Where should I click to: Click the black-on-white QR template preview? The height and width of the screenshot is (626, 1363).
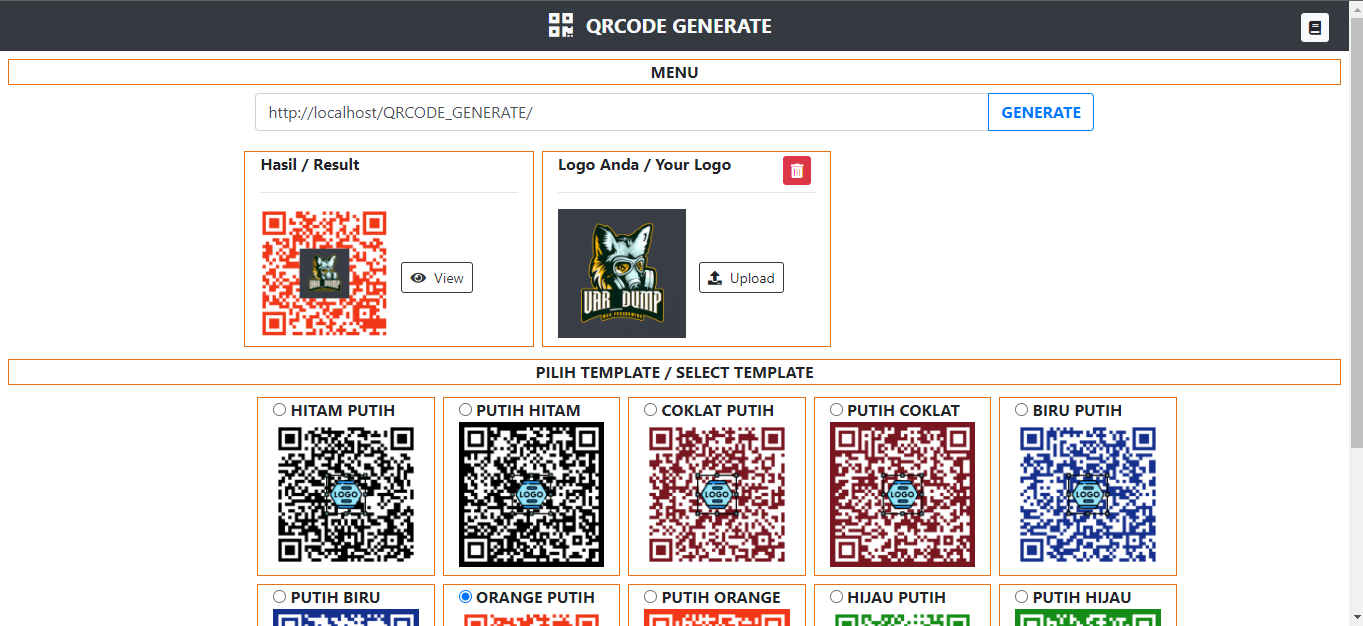pos(346,494)
